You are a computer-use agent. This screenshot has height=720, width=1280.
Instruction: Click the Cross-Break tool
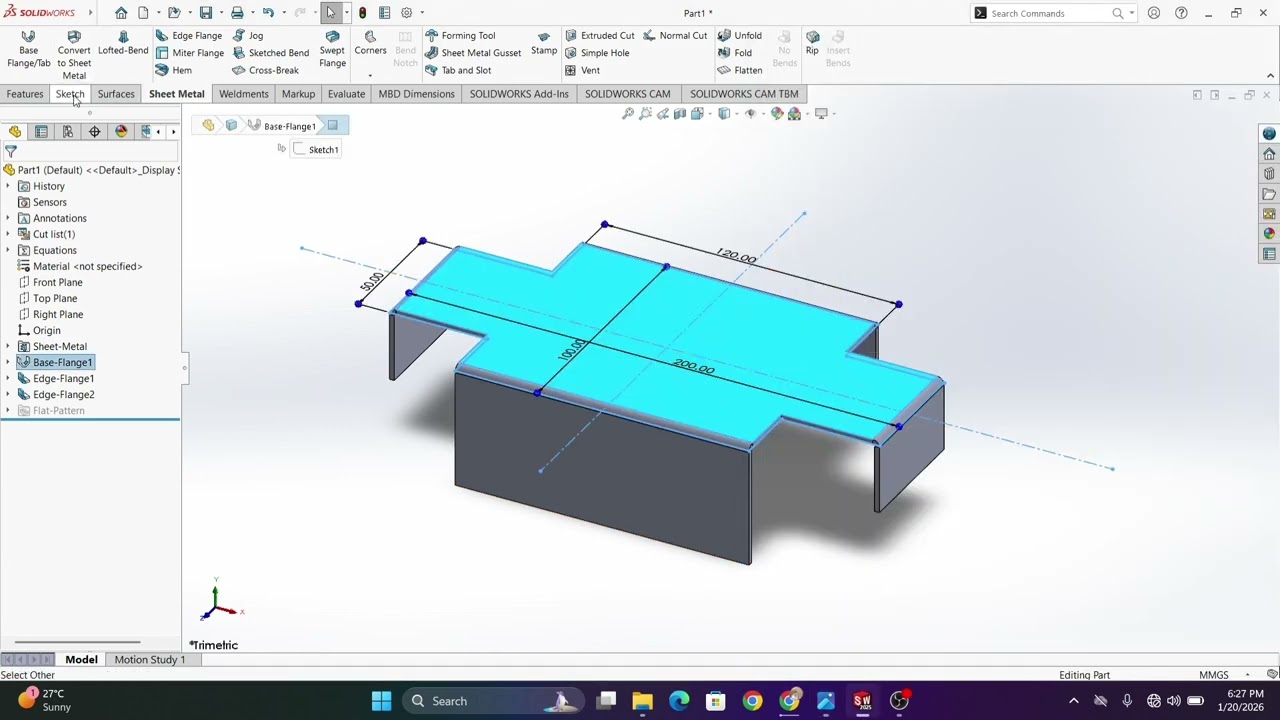pos(266,70)
